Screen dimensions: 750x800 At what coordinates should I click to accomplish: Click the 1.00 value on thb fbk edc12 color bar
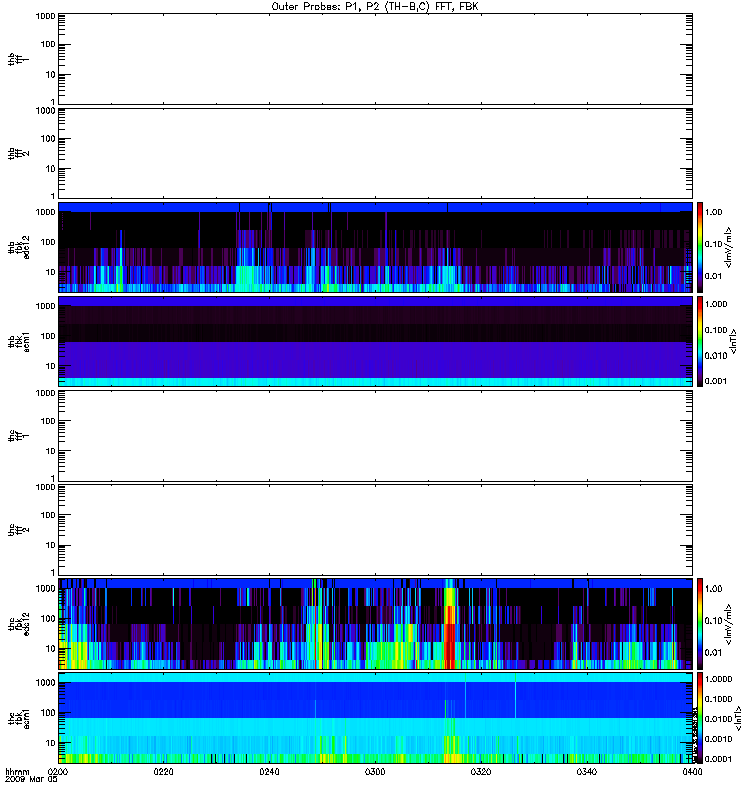click(713, 212)
